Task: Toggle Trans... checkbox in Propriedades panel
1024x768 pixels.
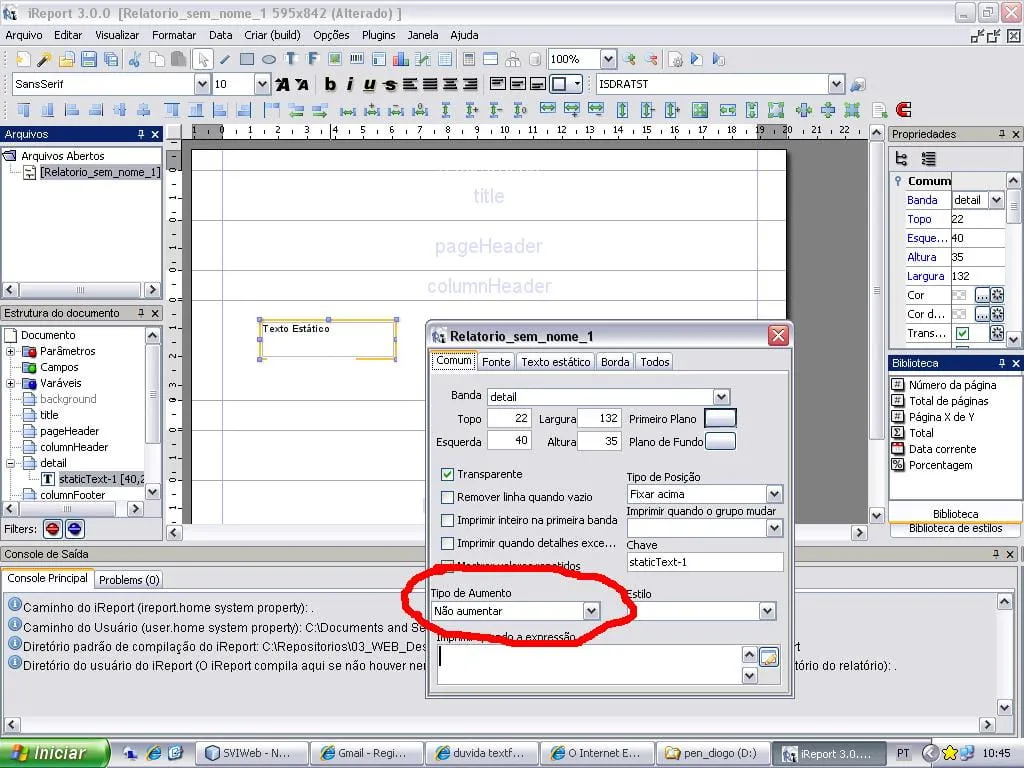Action: coord(963,334)
